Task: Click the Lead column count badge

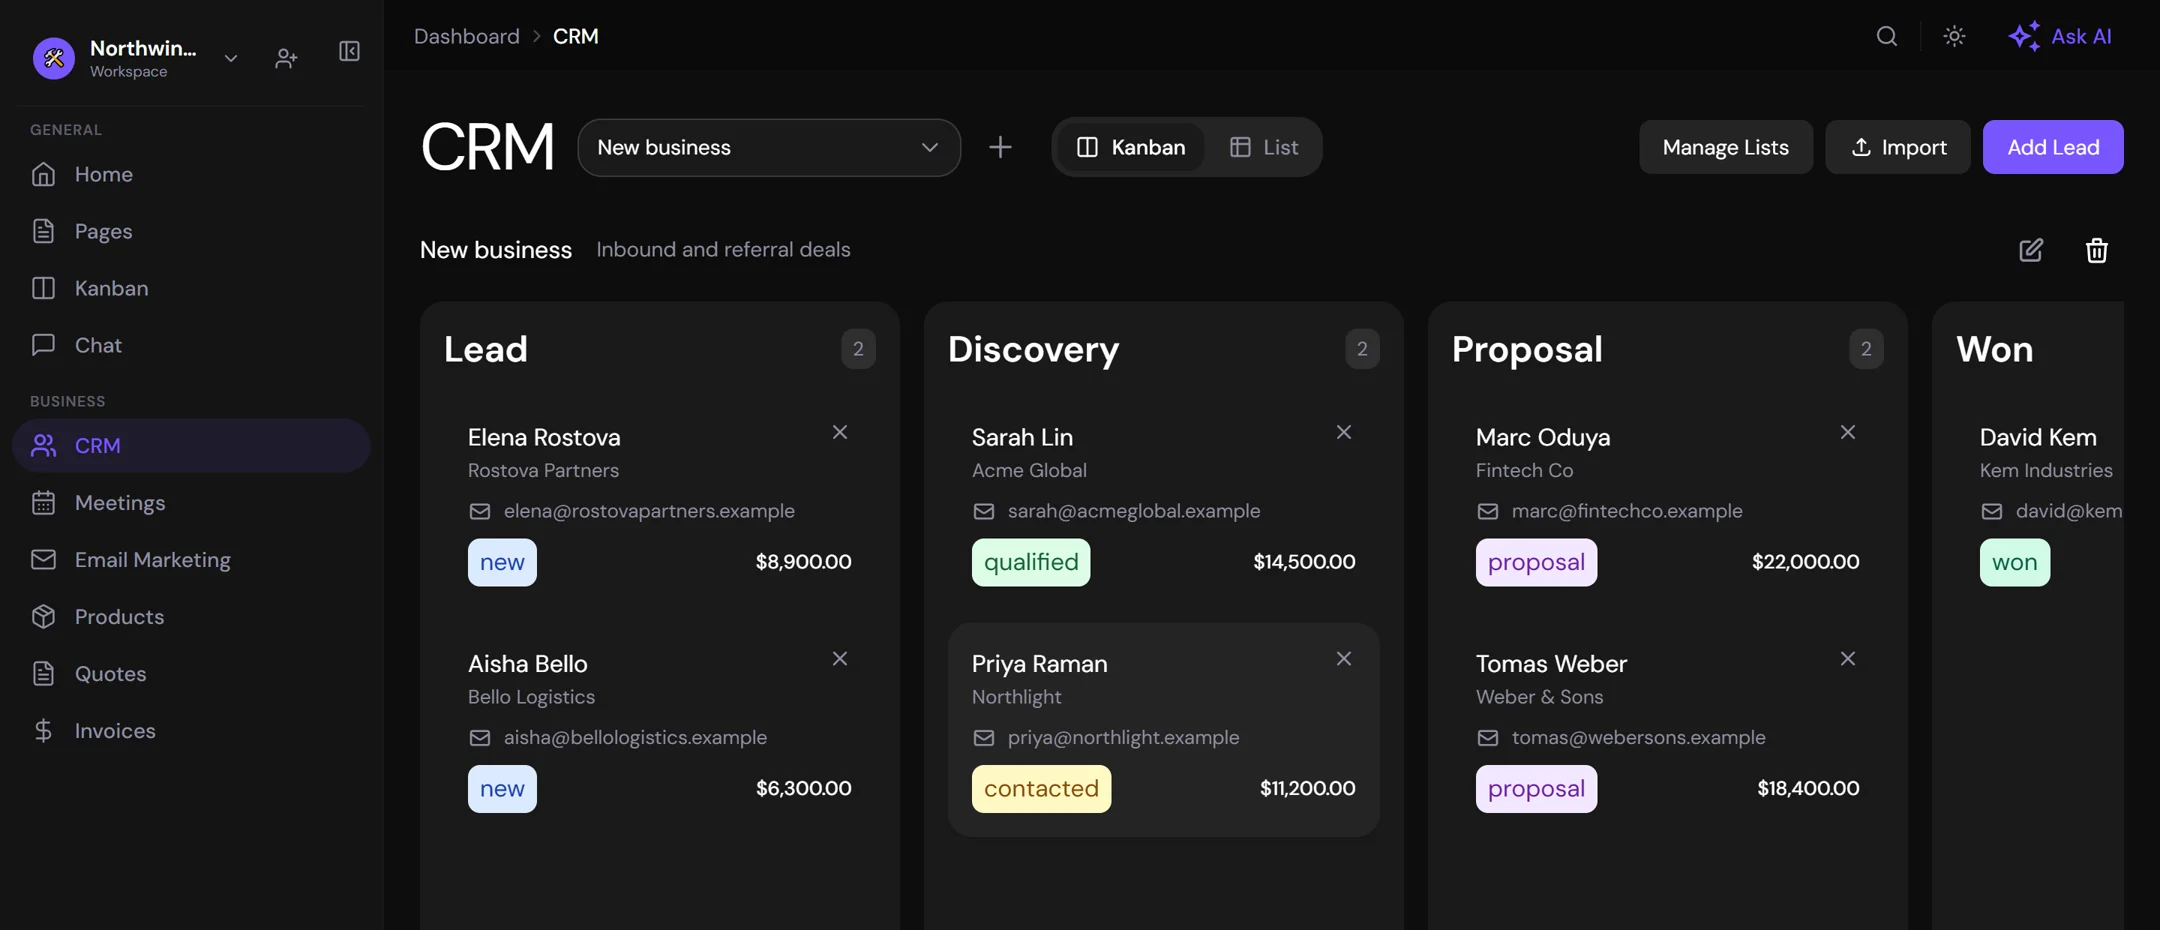Action: (858, 349)
